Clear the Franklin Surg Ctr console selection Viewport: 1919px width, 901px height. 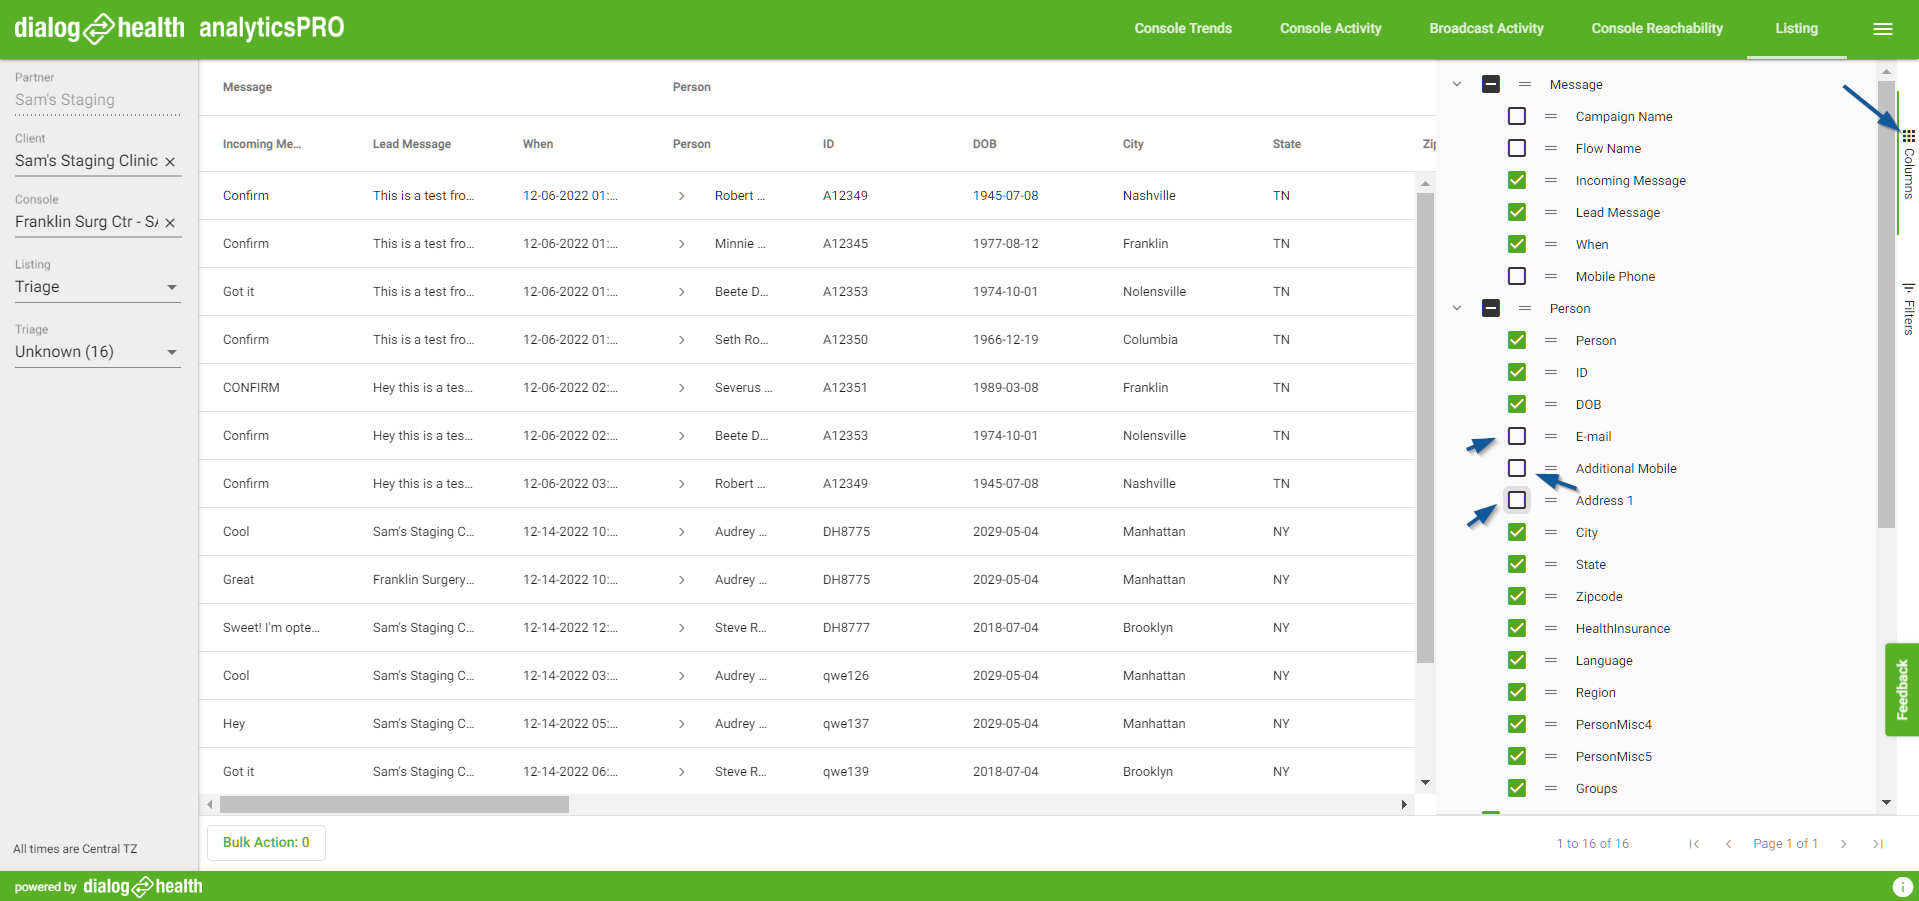click(x=170, y=223)
